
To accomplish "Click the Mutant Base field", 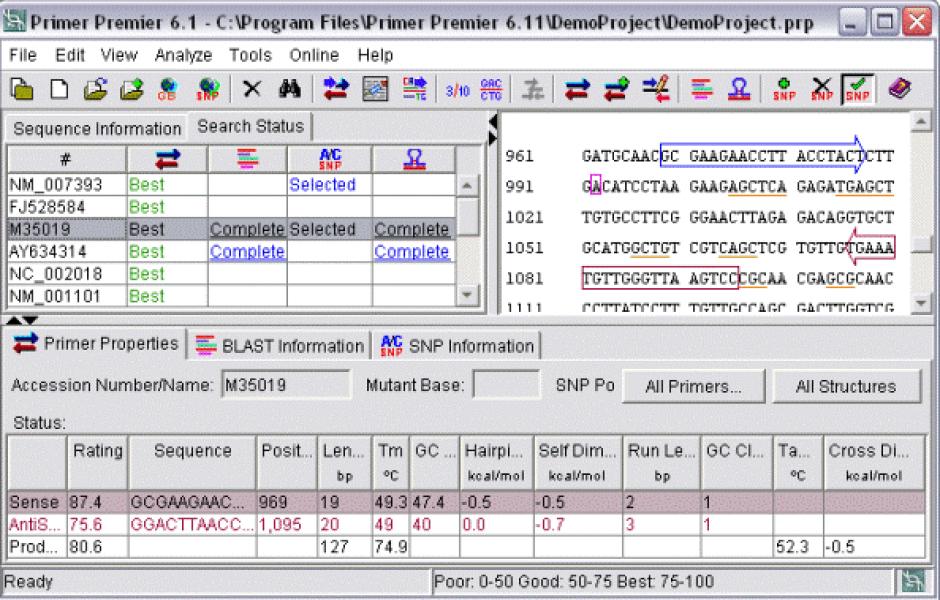I will pos(506,385).
